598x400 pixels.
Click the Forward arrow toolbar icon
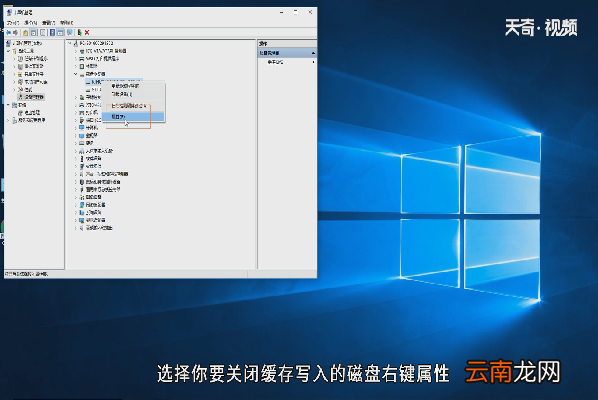tap(16, 33)
